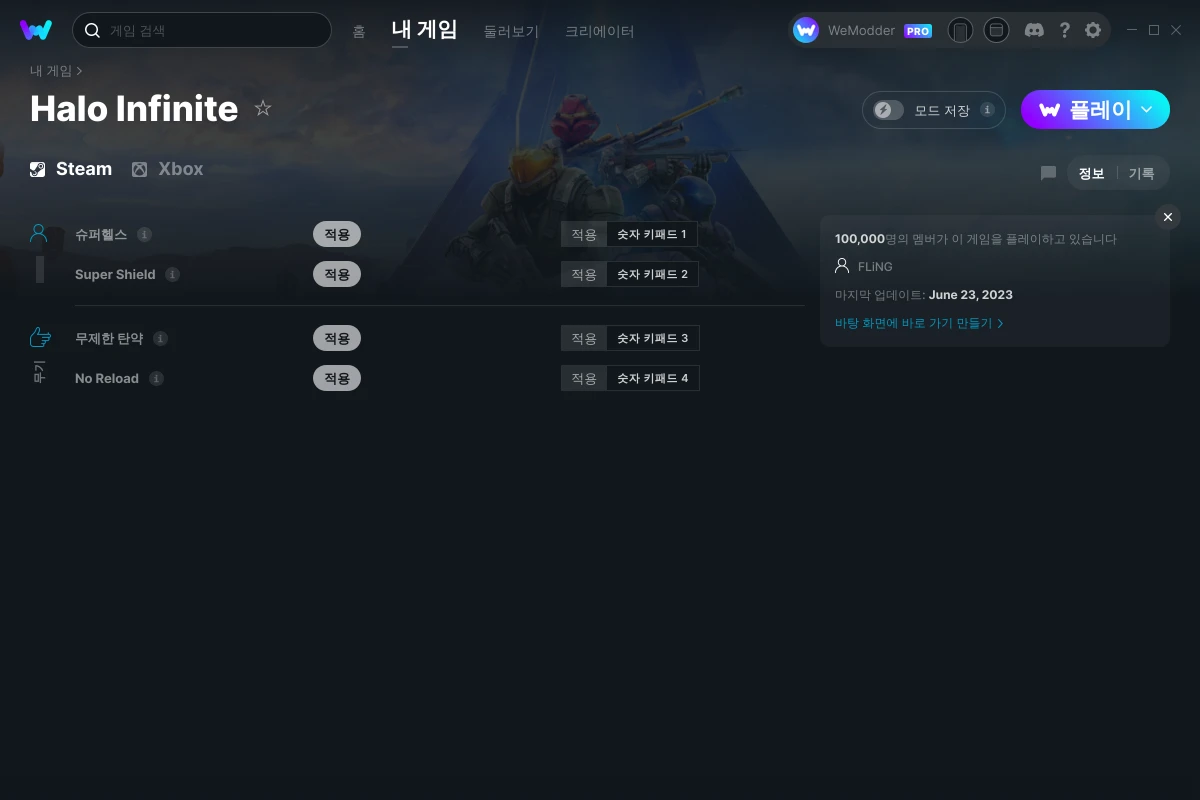
Task: Expand the 플레이 button dropdown arrow
Action: click(x=1147, y=110)
